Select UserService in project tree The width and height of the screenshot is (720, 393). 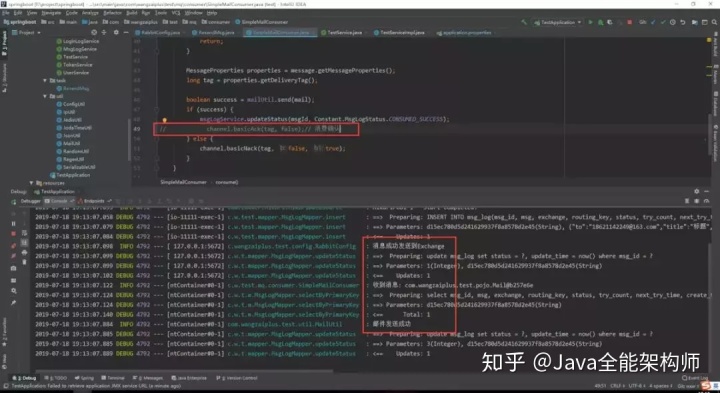tap(73, 73)
